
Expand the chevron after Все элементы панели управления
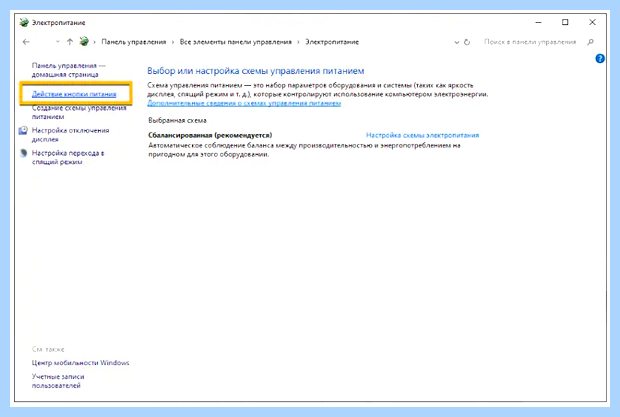[x=298, y=42]
